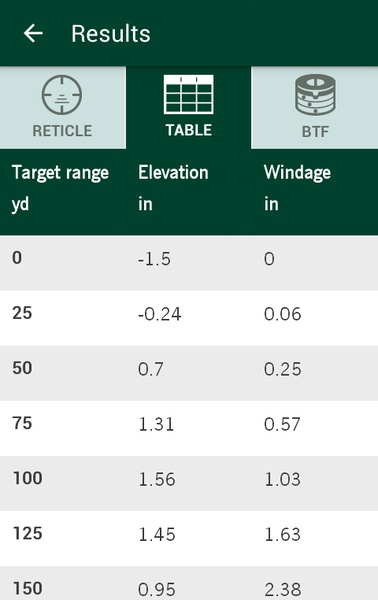The image size is (378, 600).
Task: Tap the Windage column header
Action: tap(297, 173)
